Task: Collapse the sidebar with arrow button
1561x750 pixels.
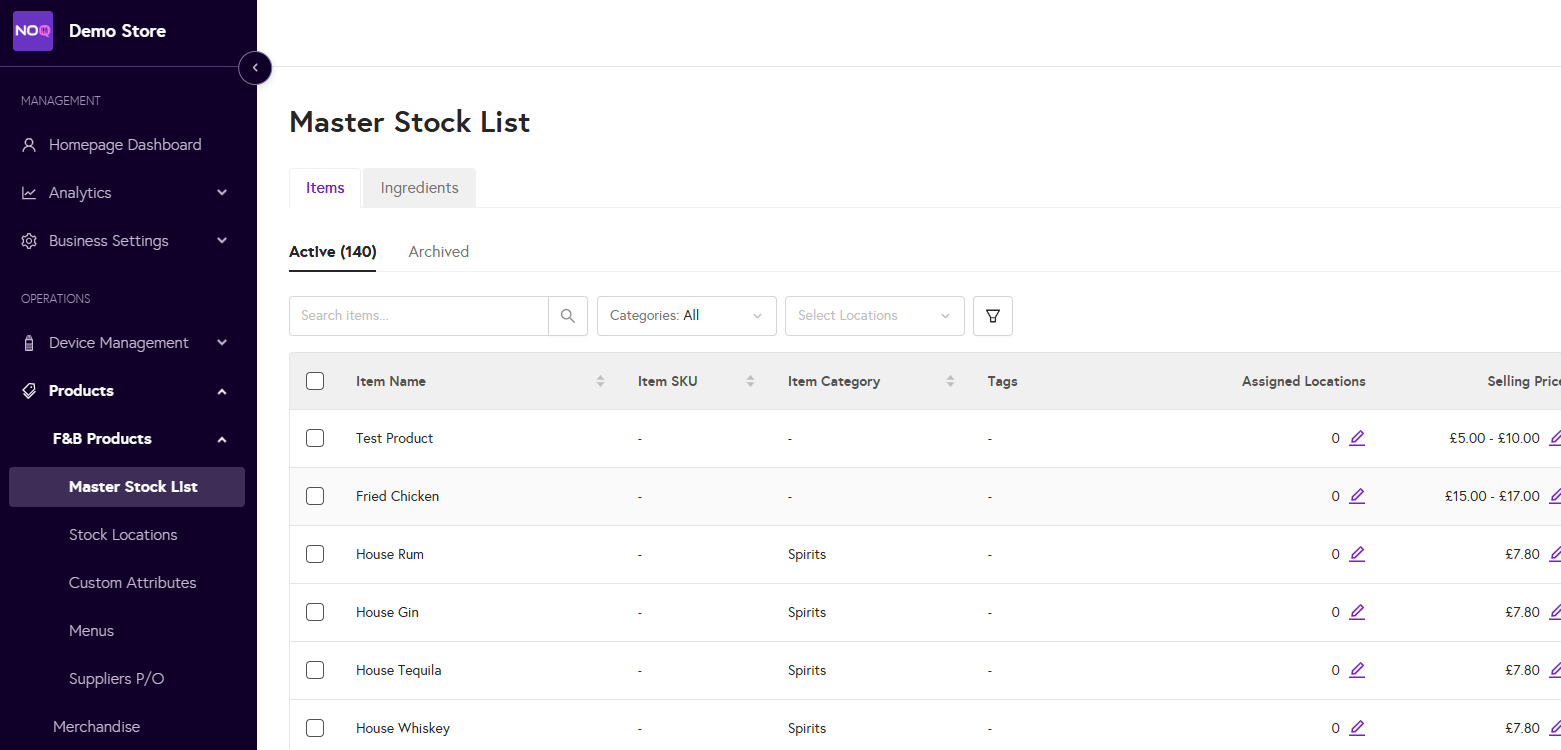Action: click(x=255, y=68)
